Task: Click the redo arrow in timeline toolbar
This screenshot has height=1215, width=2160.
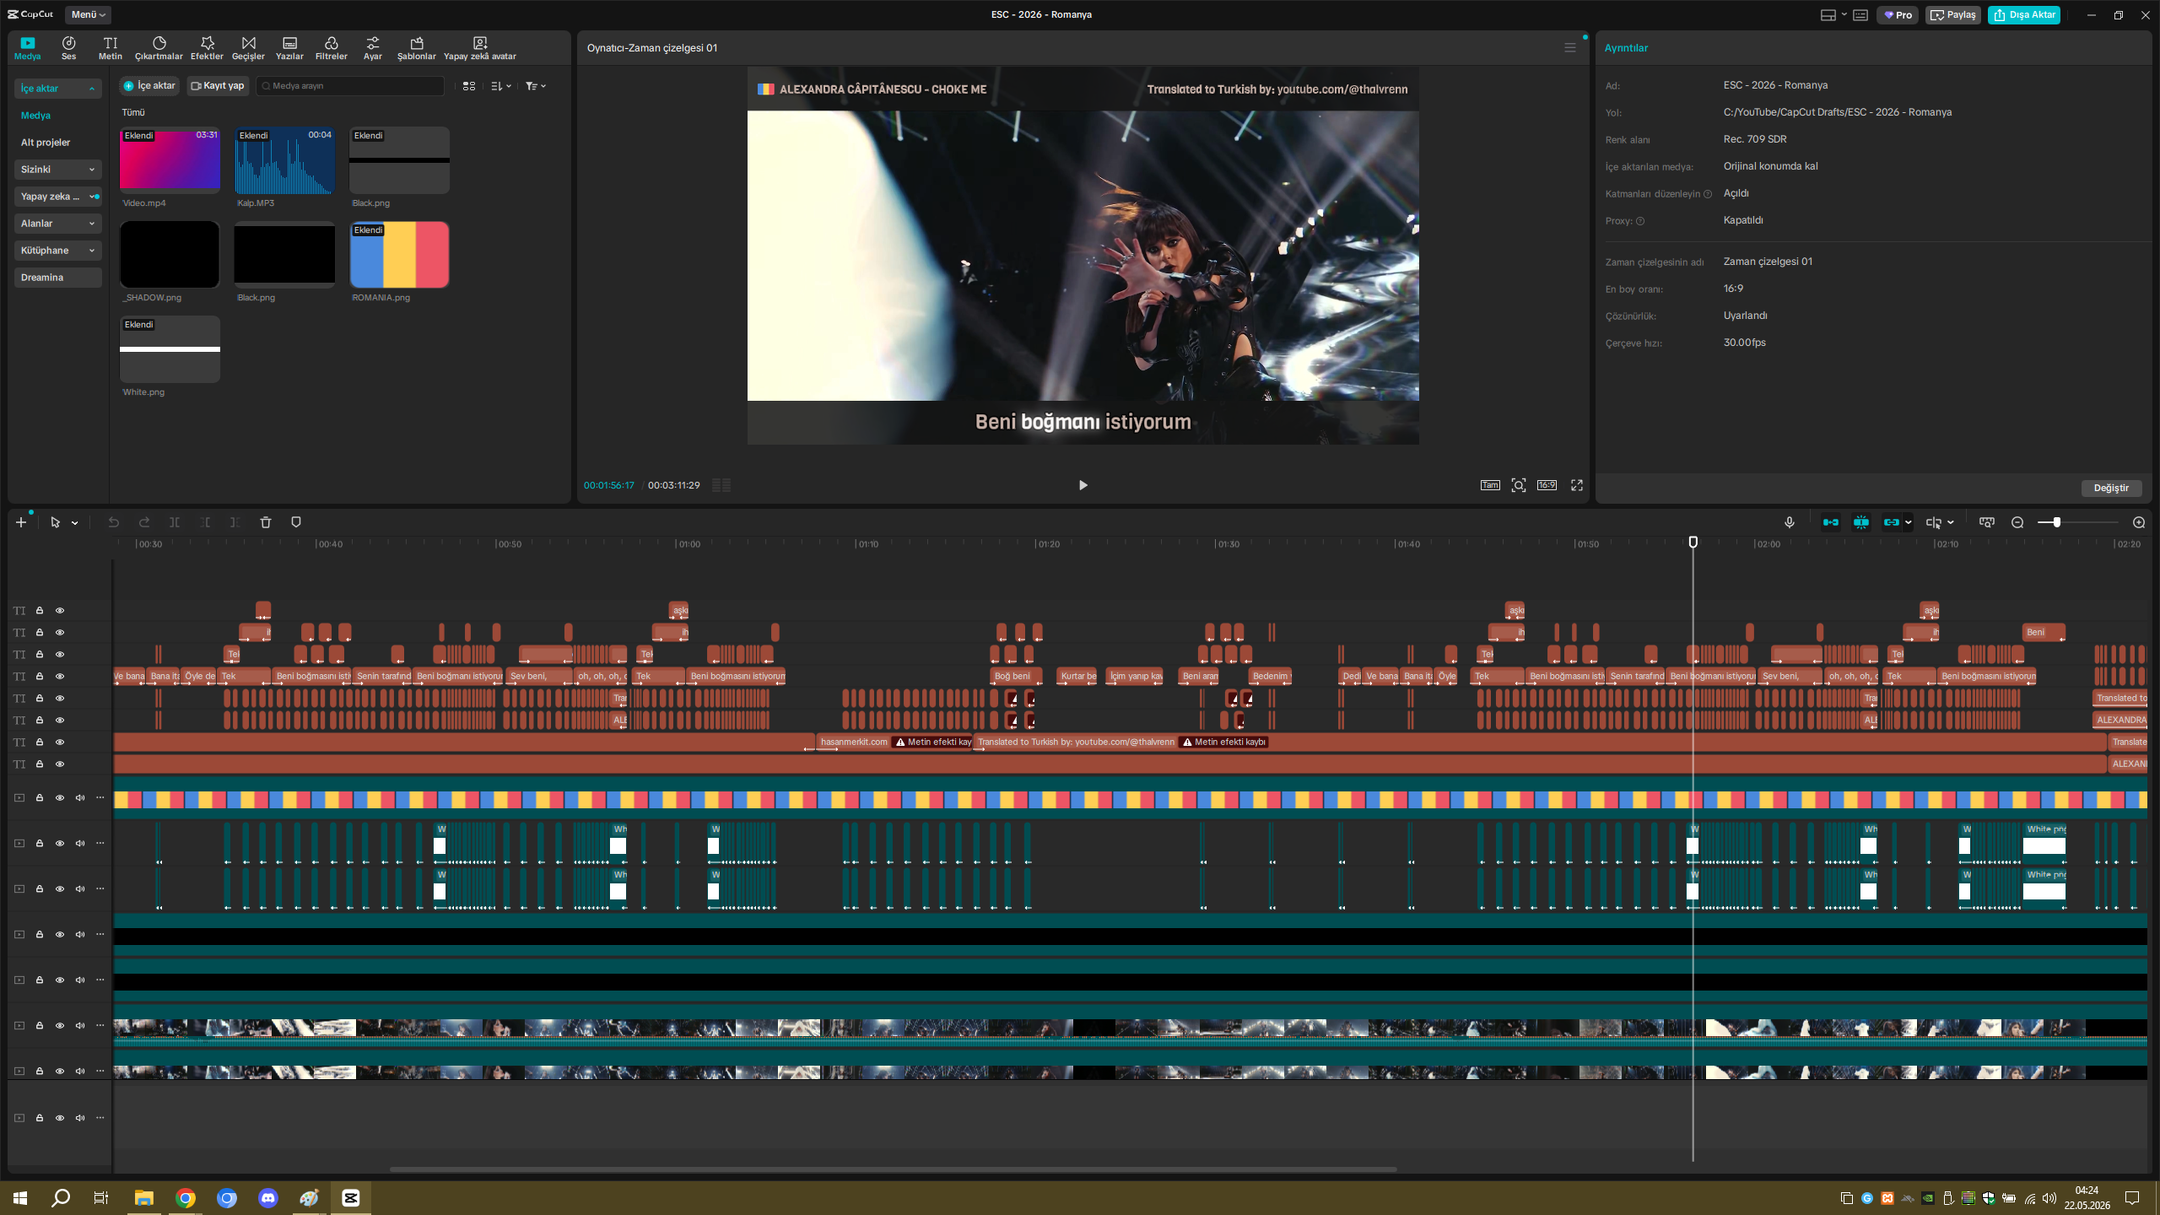Action: (x=144, y=522)
